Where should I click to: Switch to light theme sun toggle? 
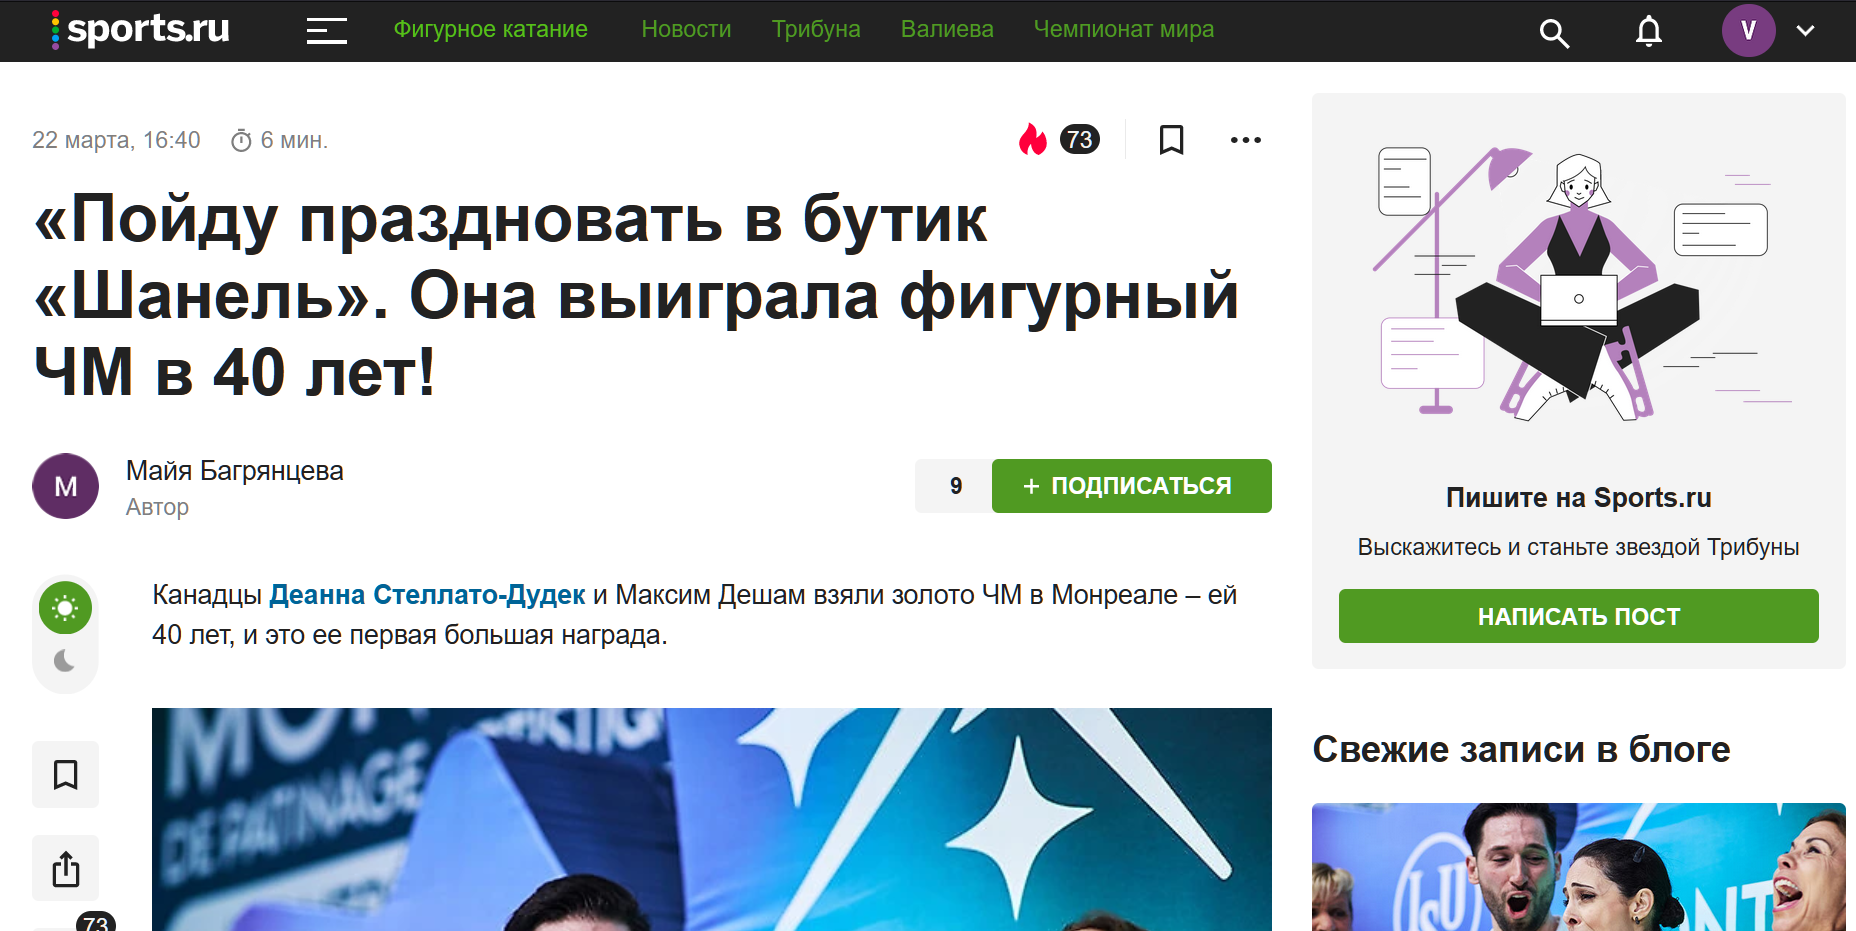tap(65, 608)
